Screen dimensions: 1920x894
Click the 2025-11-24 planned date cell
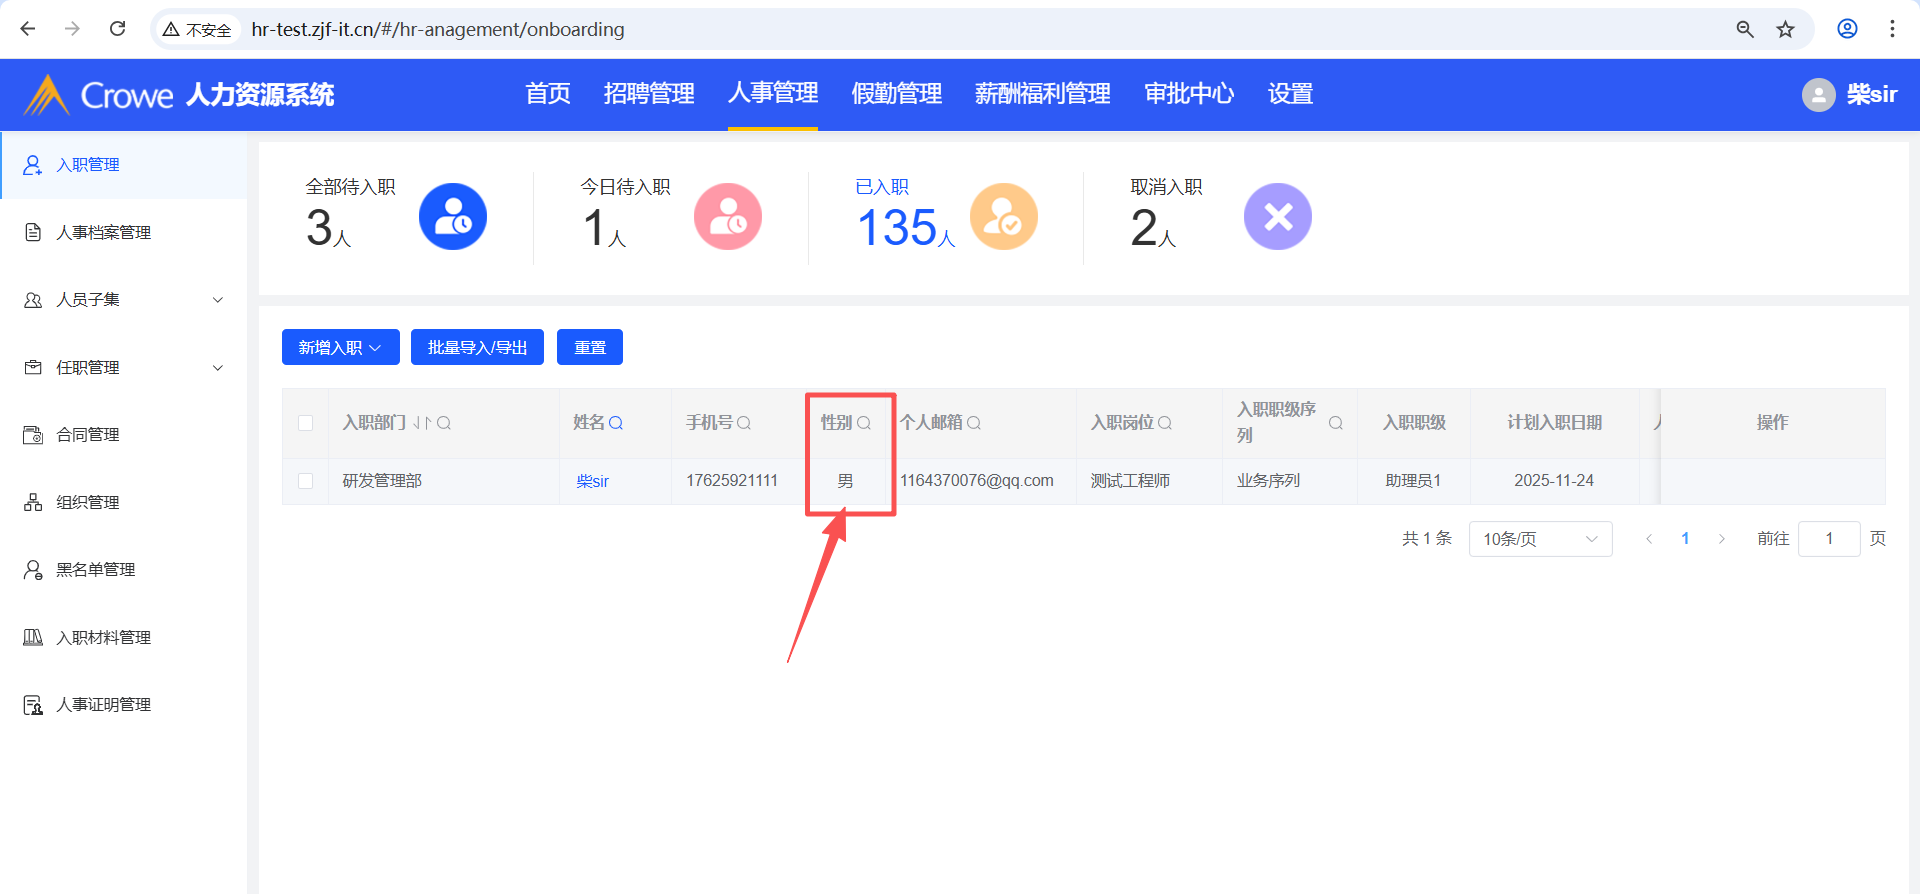[x=1554, y=481]
